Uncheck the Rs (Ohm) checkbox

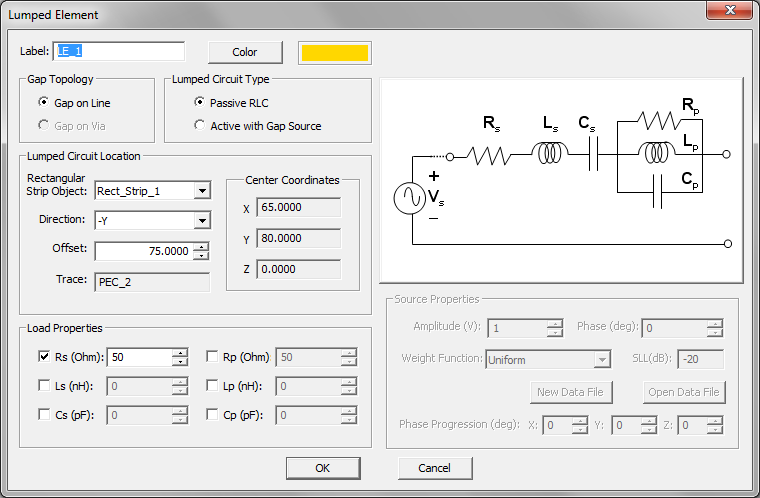click(x=44, y=356)
